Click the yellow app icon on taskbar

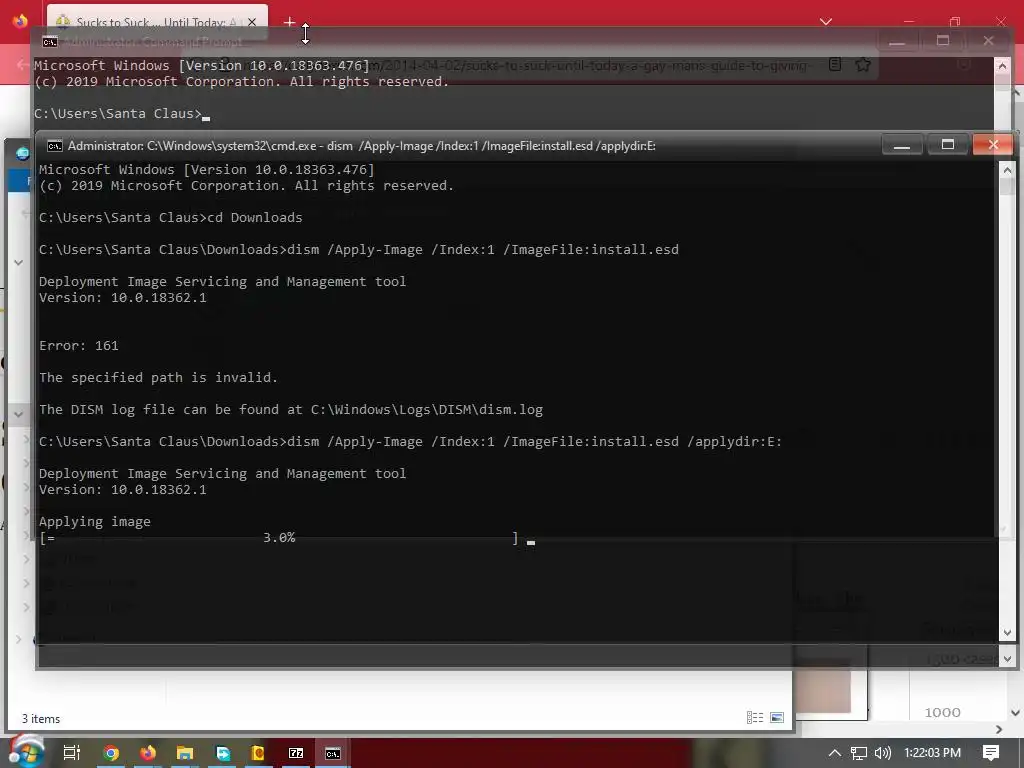258,753
